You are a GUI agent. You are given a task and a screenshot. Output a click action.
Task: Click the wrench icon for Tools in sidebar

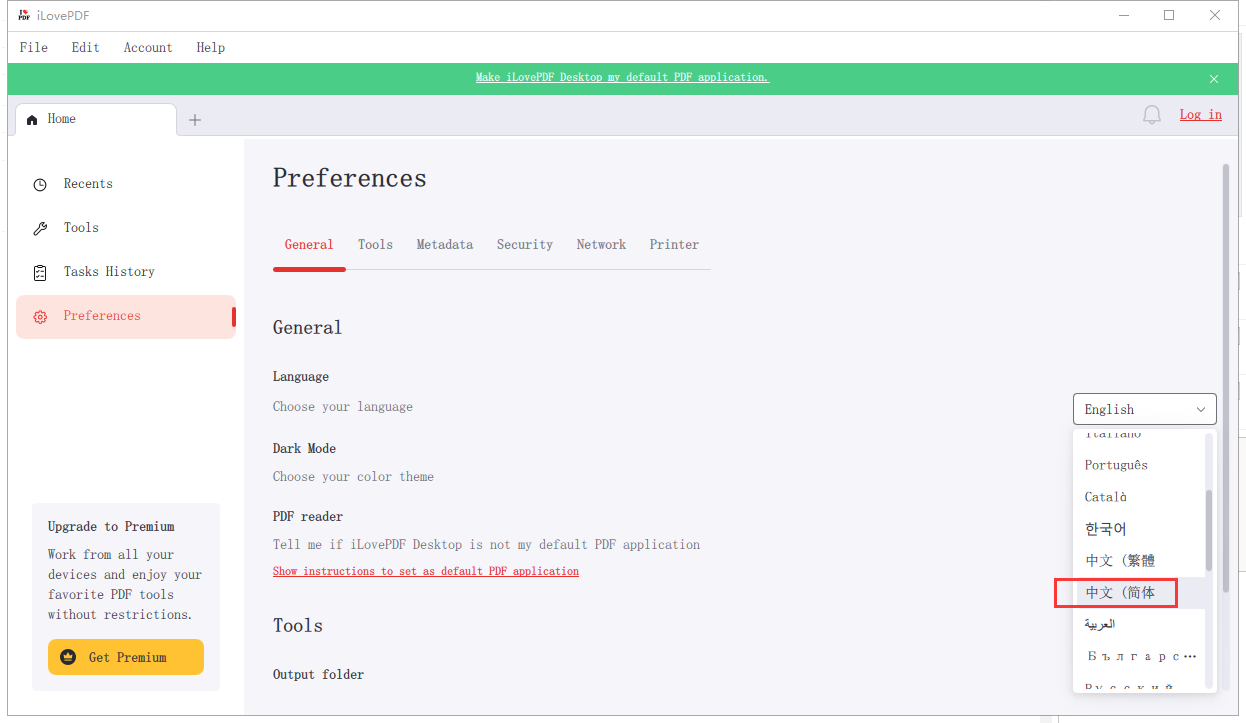tap(40, 228)
